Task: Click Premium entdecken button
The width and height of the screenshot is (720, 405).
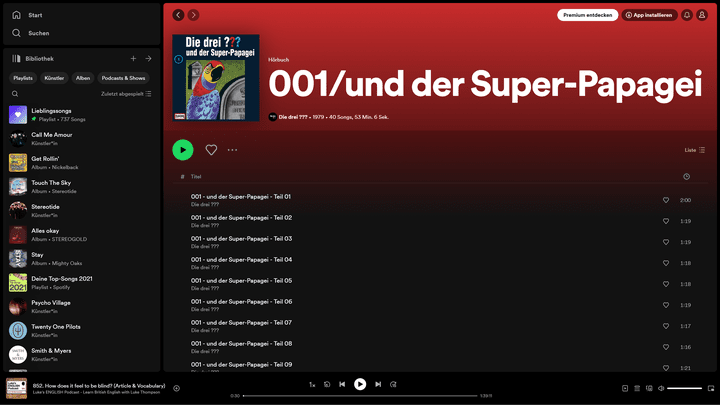Action: pyautogui.click(x=587, y=15)
